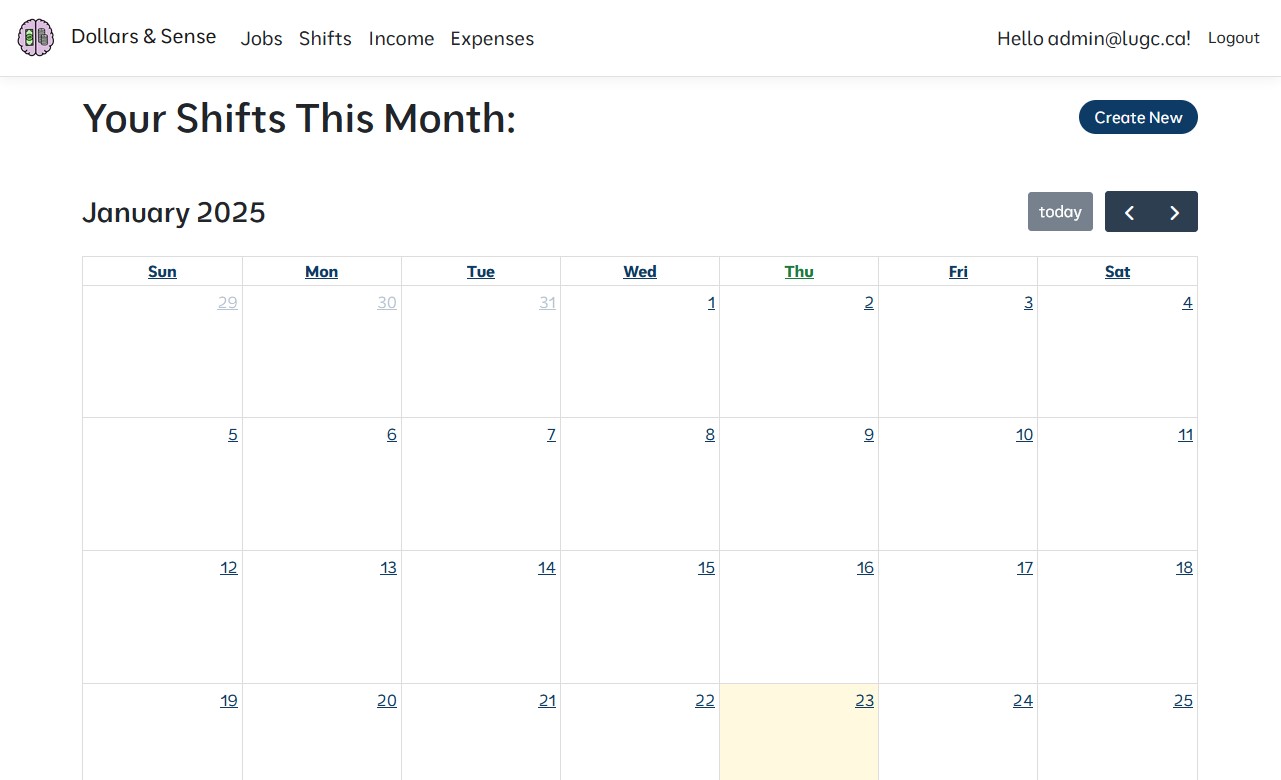Select the Sun column header
Viewport: 1281px width, 780px height.
point(162,271)
